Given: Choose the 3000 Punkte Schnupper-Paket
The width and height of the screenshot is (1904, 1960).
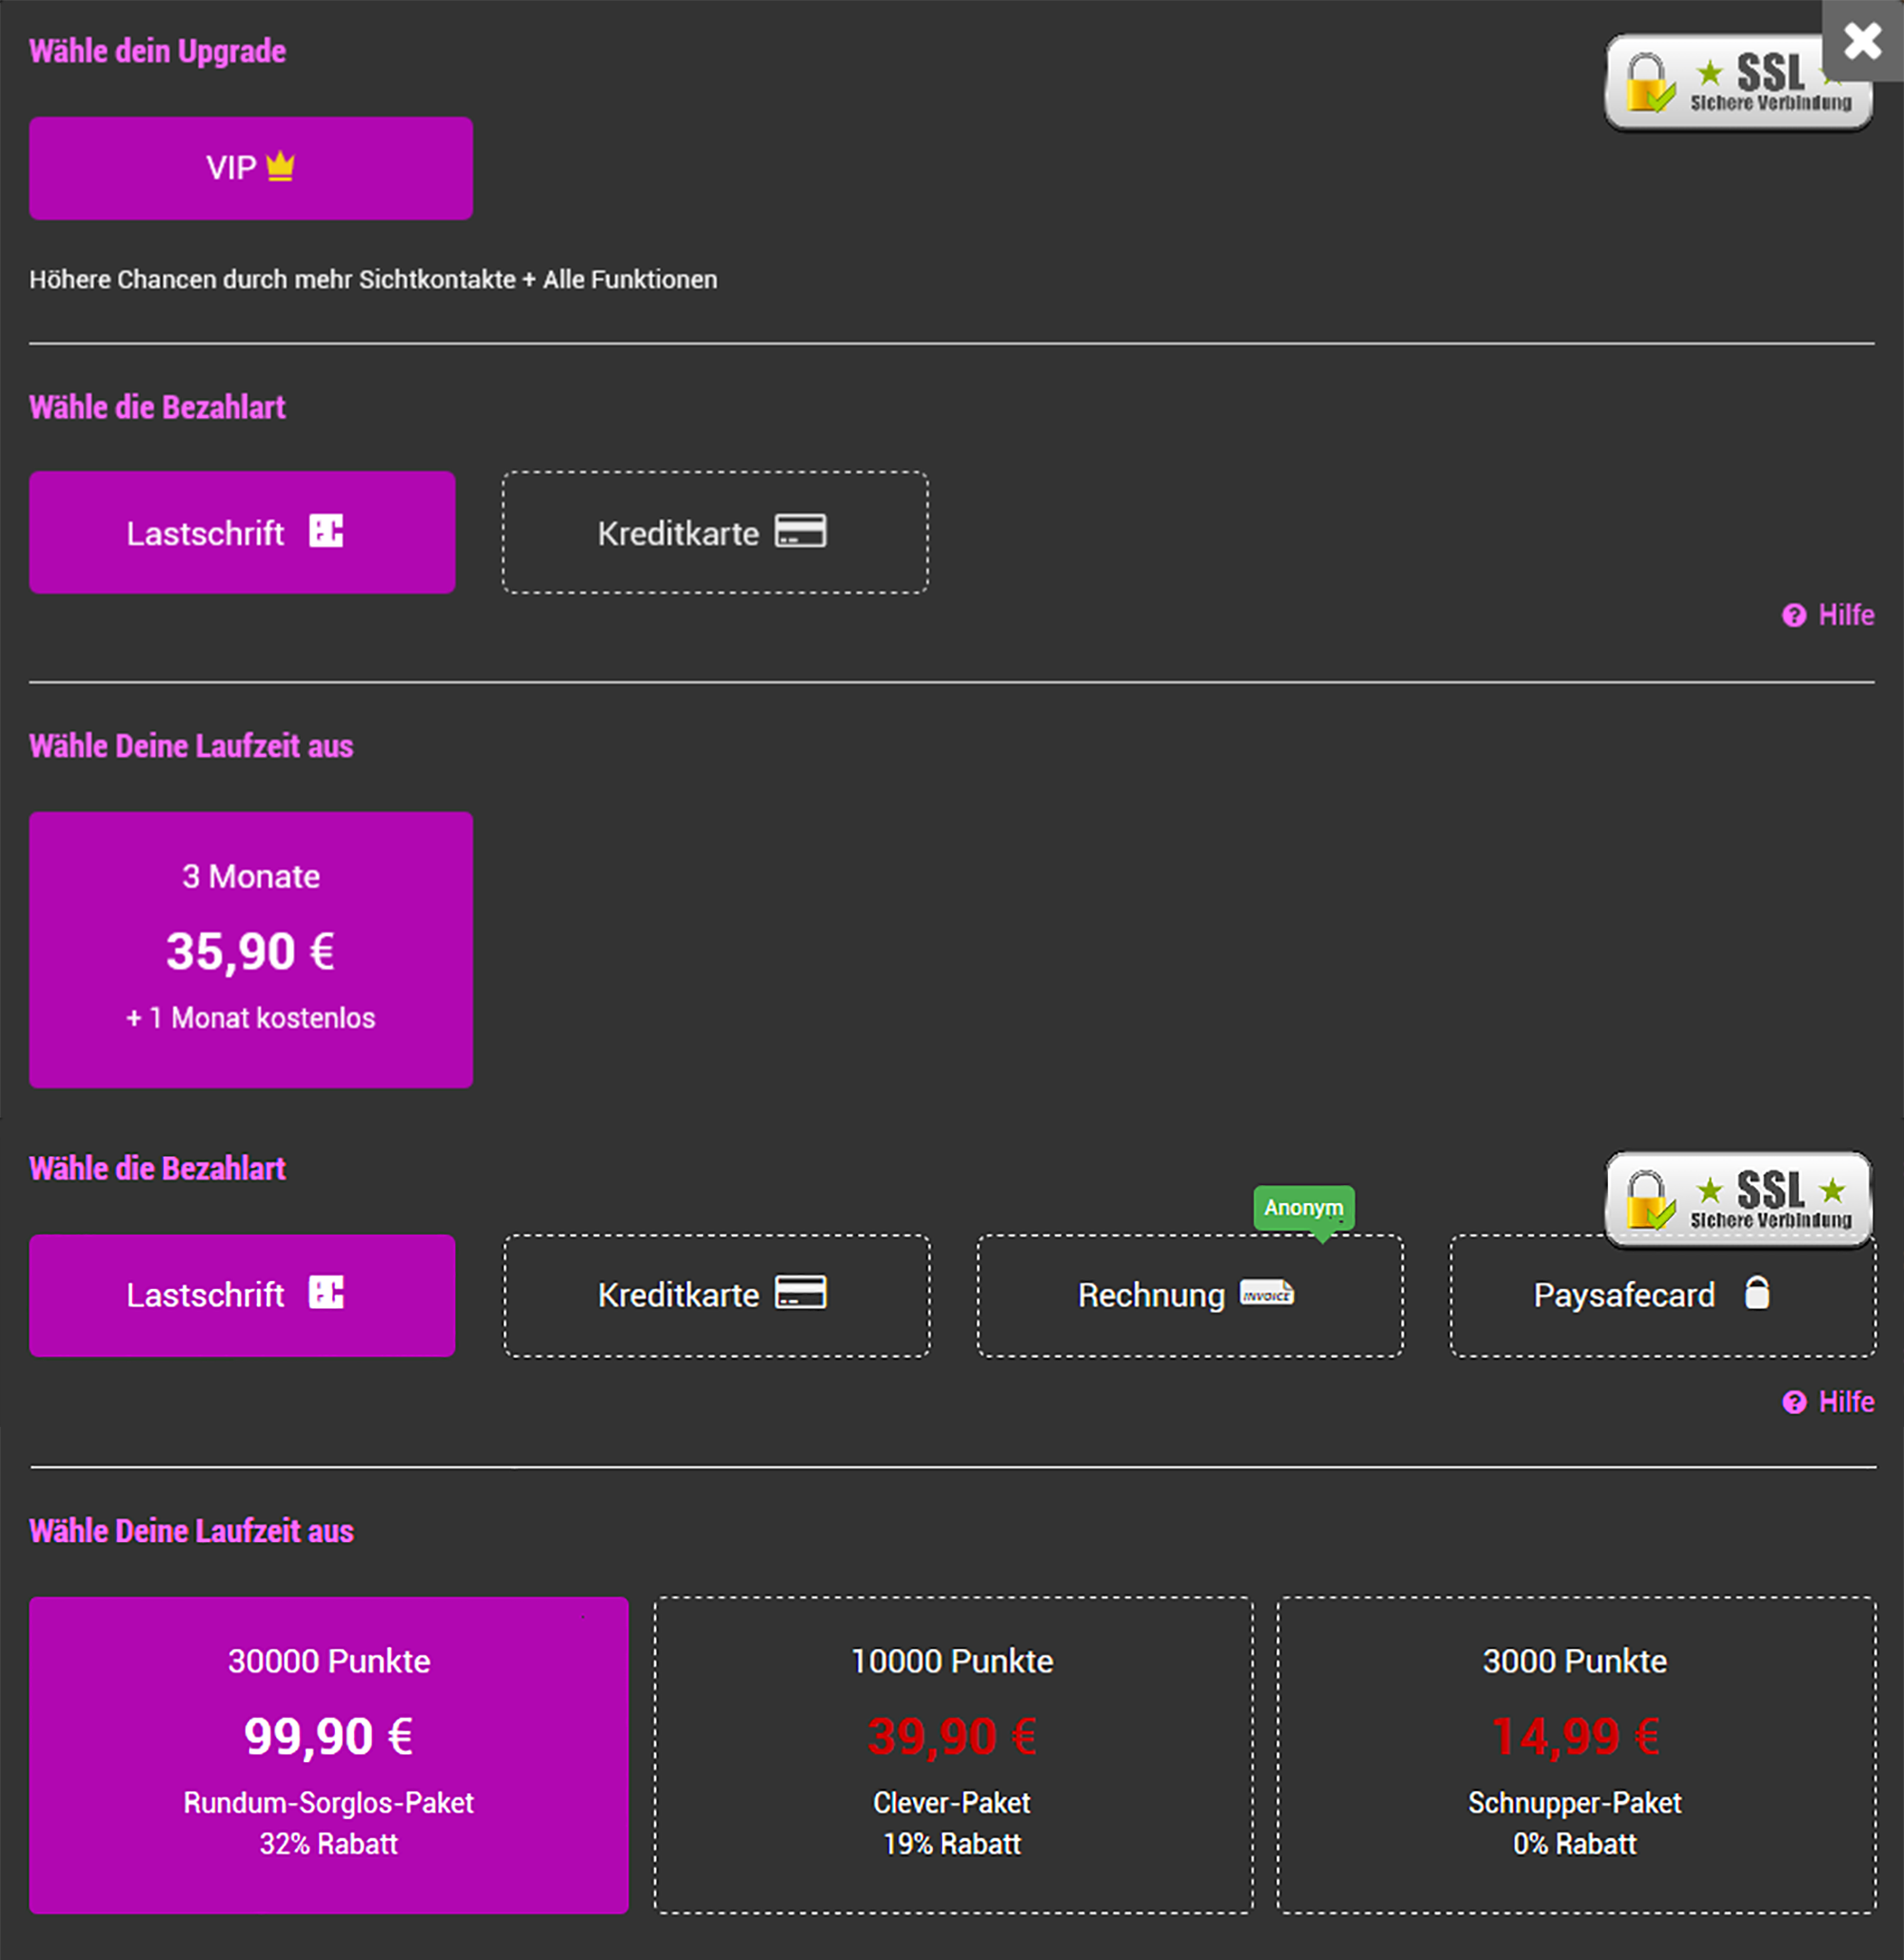Looking at the screenshot, I should (1575, 1754).
